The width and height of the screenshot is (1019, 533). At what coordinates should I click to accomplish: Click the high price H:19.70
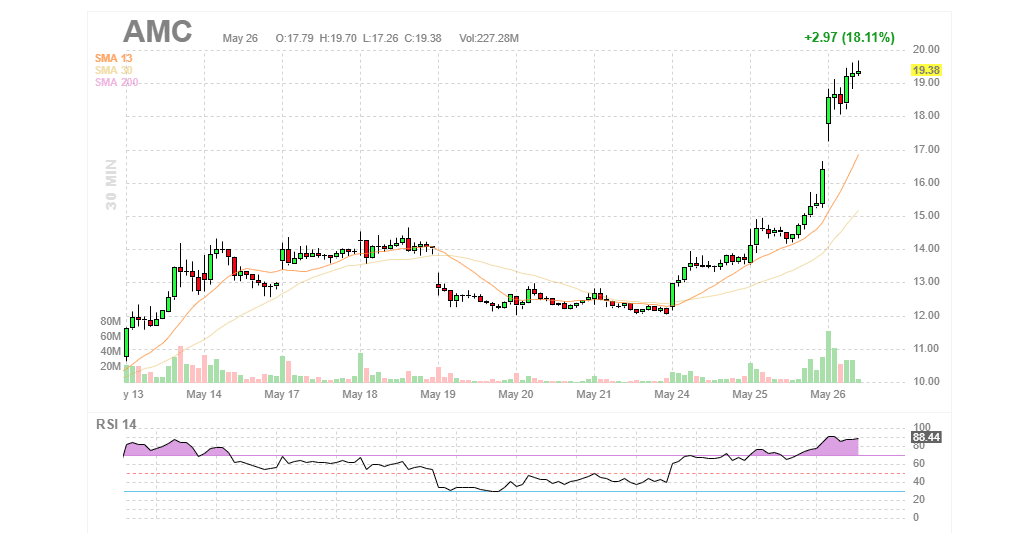click(338, 38)
